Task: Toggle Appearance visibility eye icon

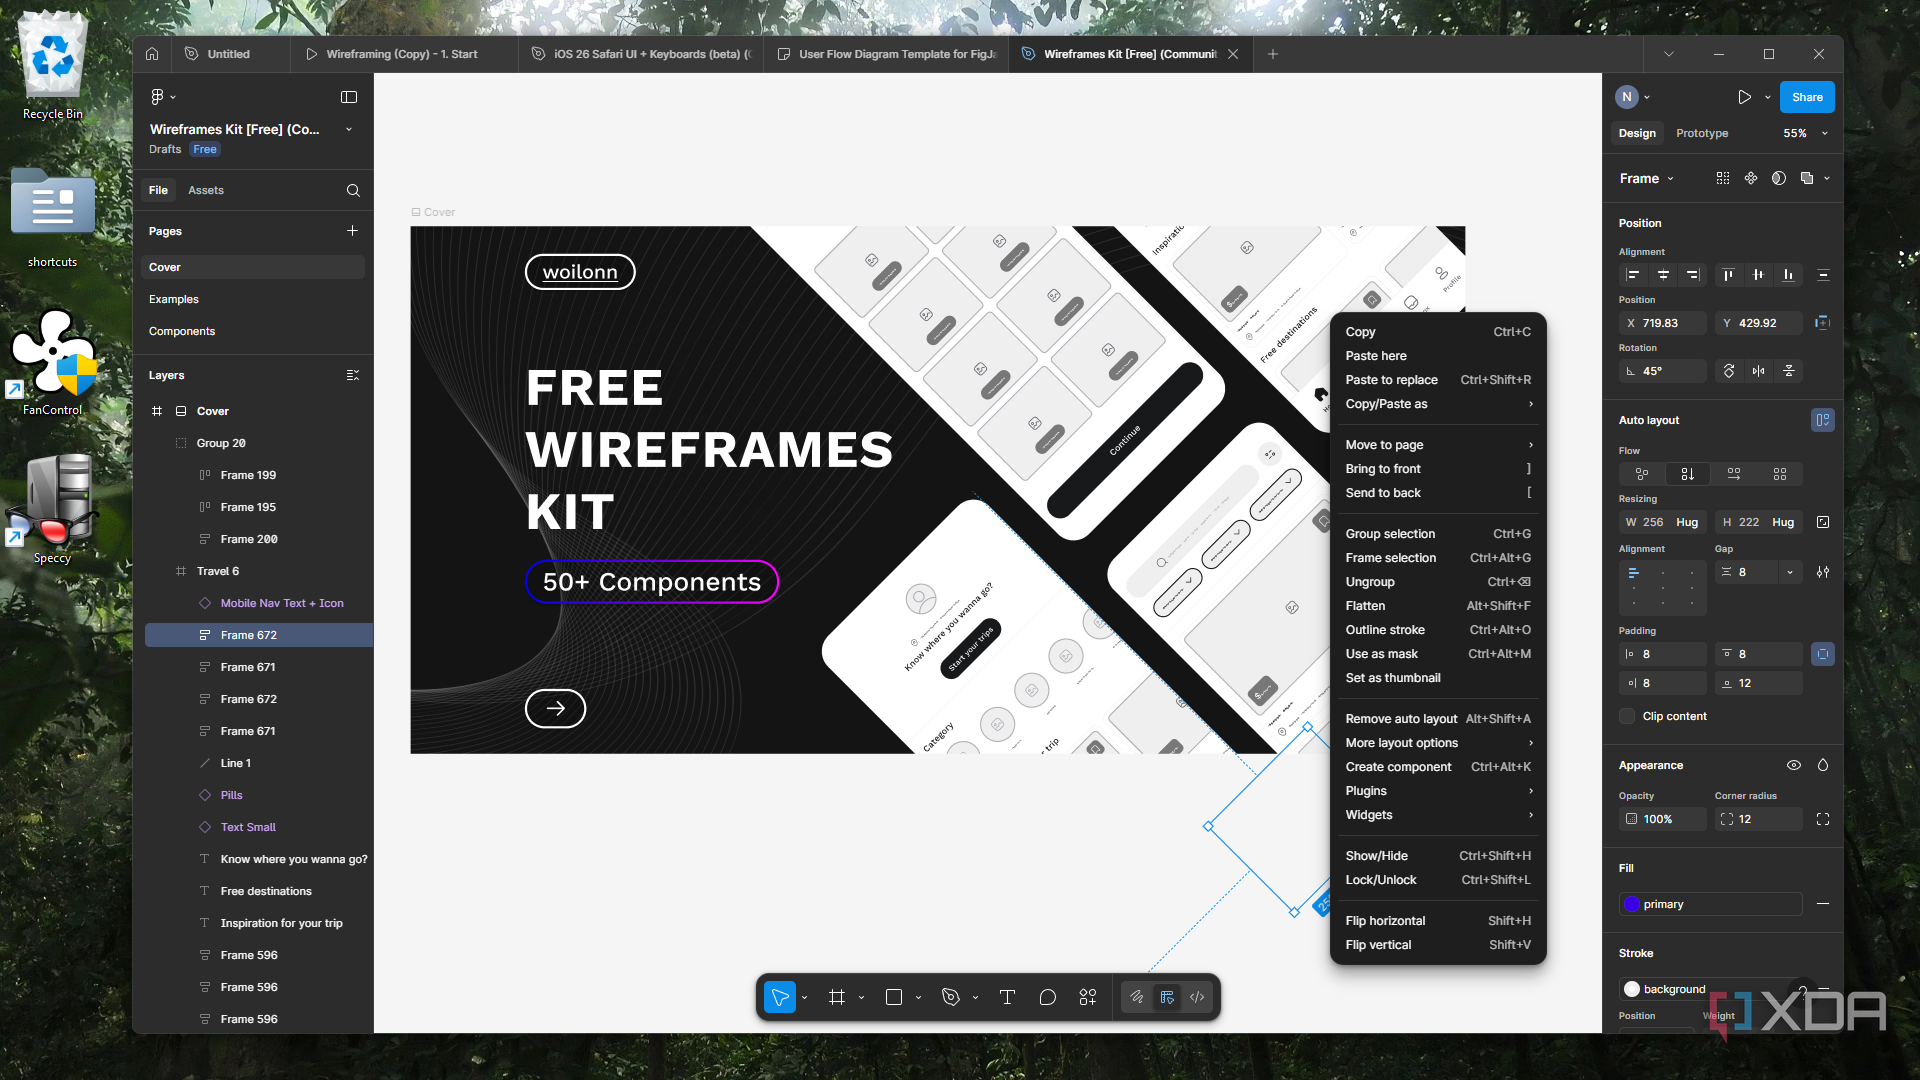Action: pos(1794,765)
